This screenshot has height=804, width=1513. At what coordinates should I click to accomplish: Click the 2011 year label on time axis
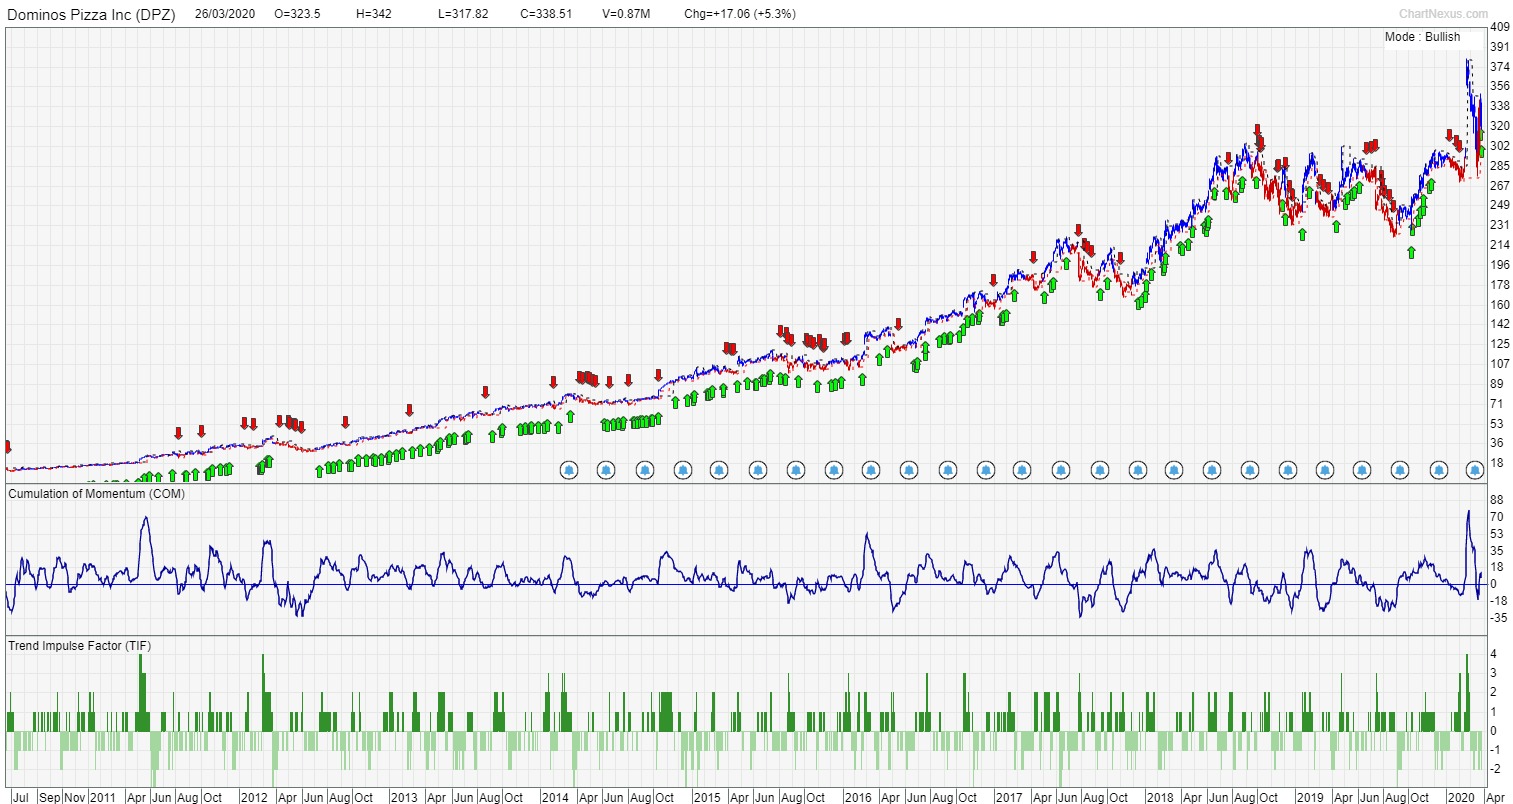tap(103, 797)
